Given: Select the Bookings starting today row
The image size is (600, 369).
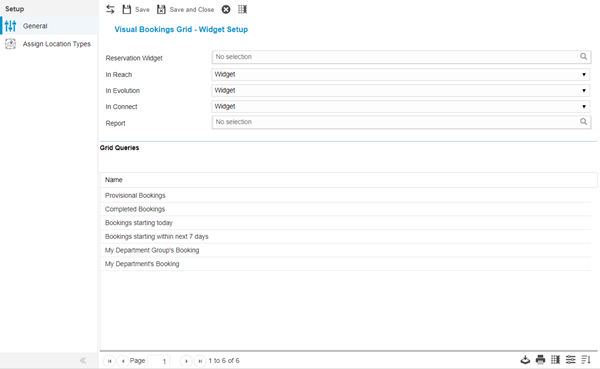Looking at the screenshot, I should pyautogui.click(x=346, y=223).
